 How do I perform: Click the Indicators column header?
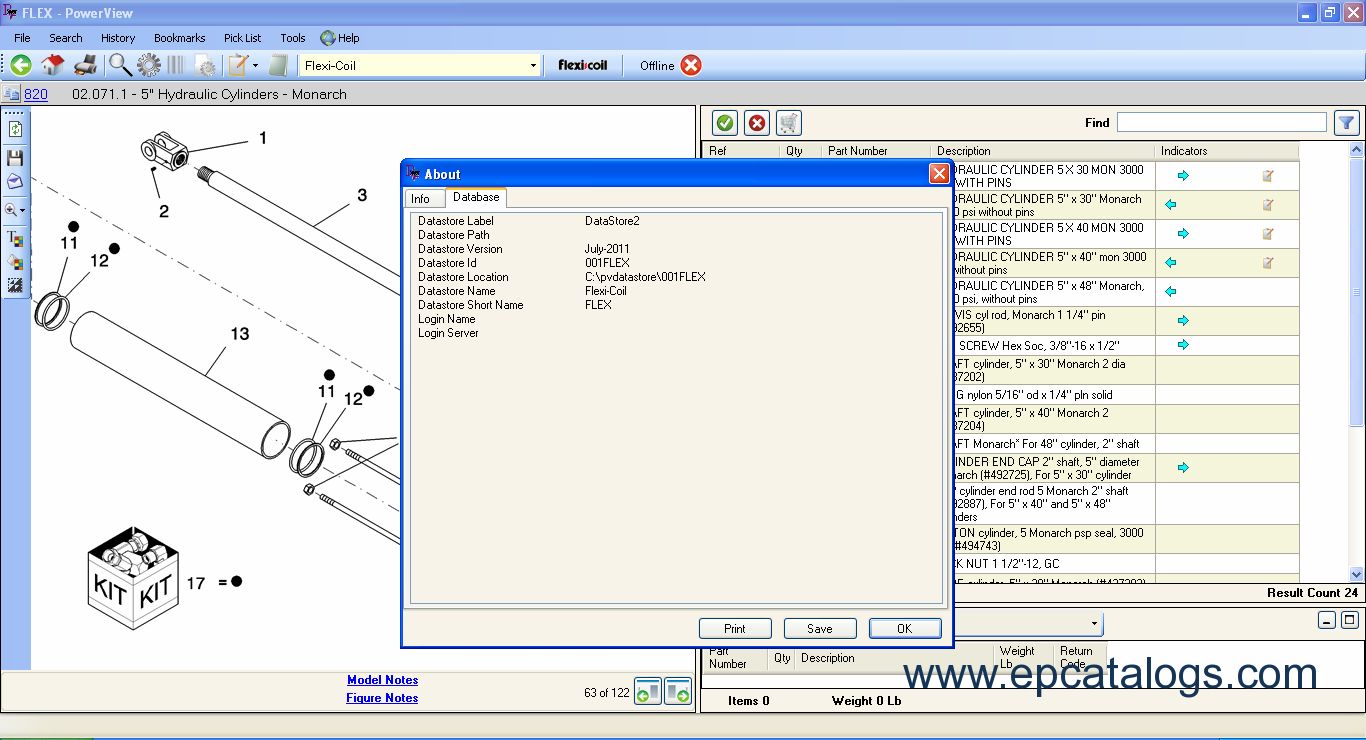click(x=1227, y=151)
